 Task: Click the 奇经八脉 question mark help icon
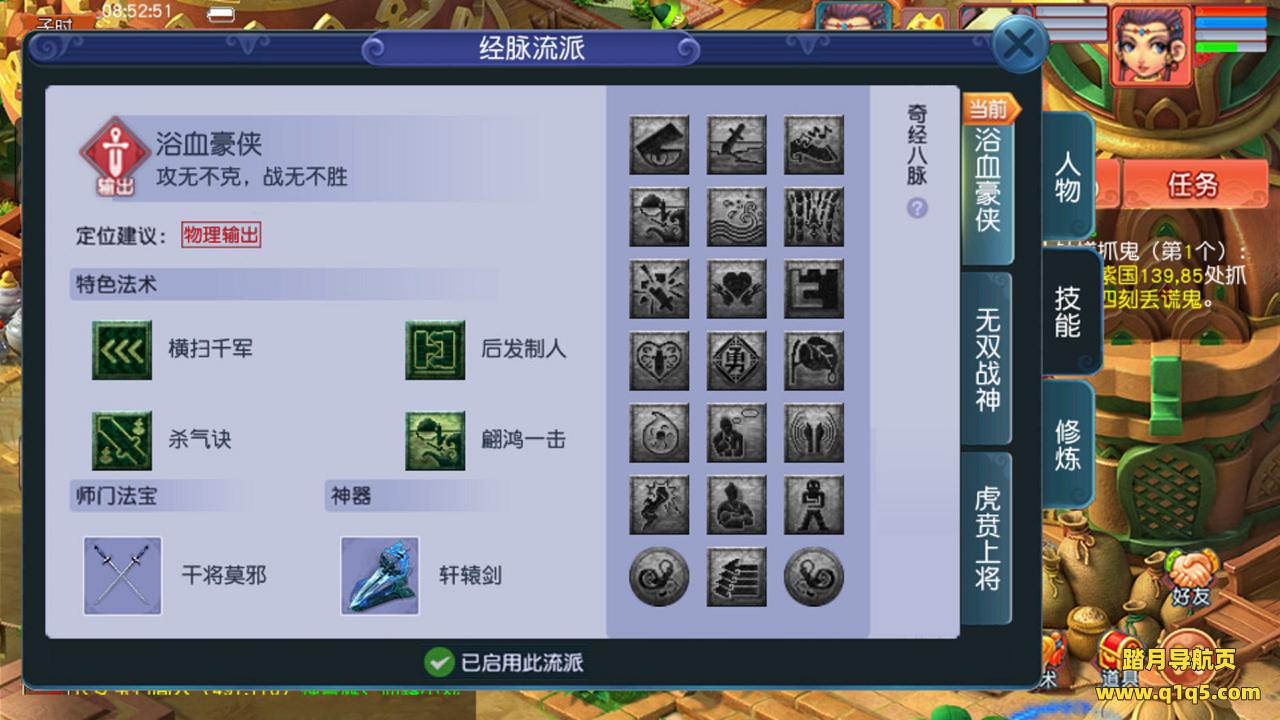pos(917,208)
